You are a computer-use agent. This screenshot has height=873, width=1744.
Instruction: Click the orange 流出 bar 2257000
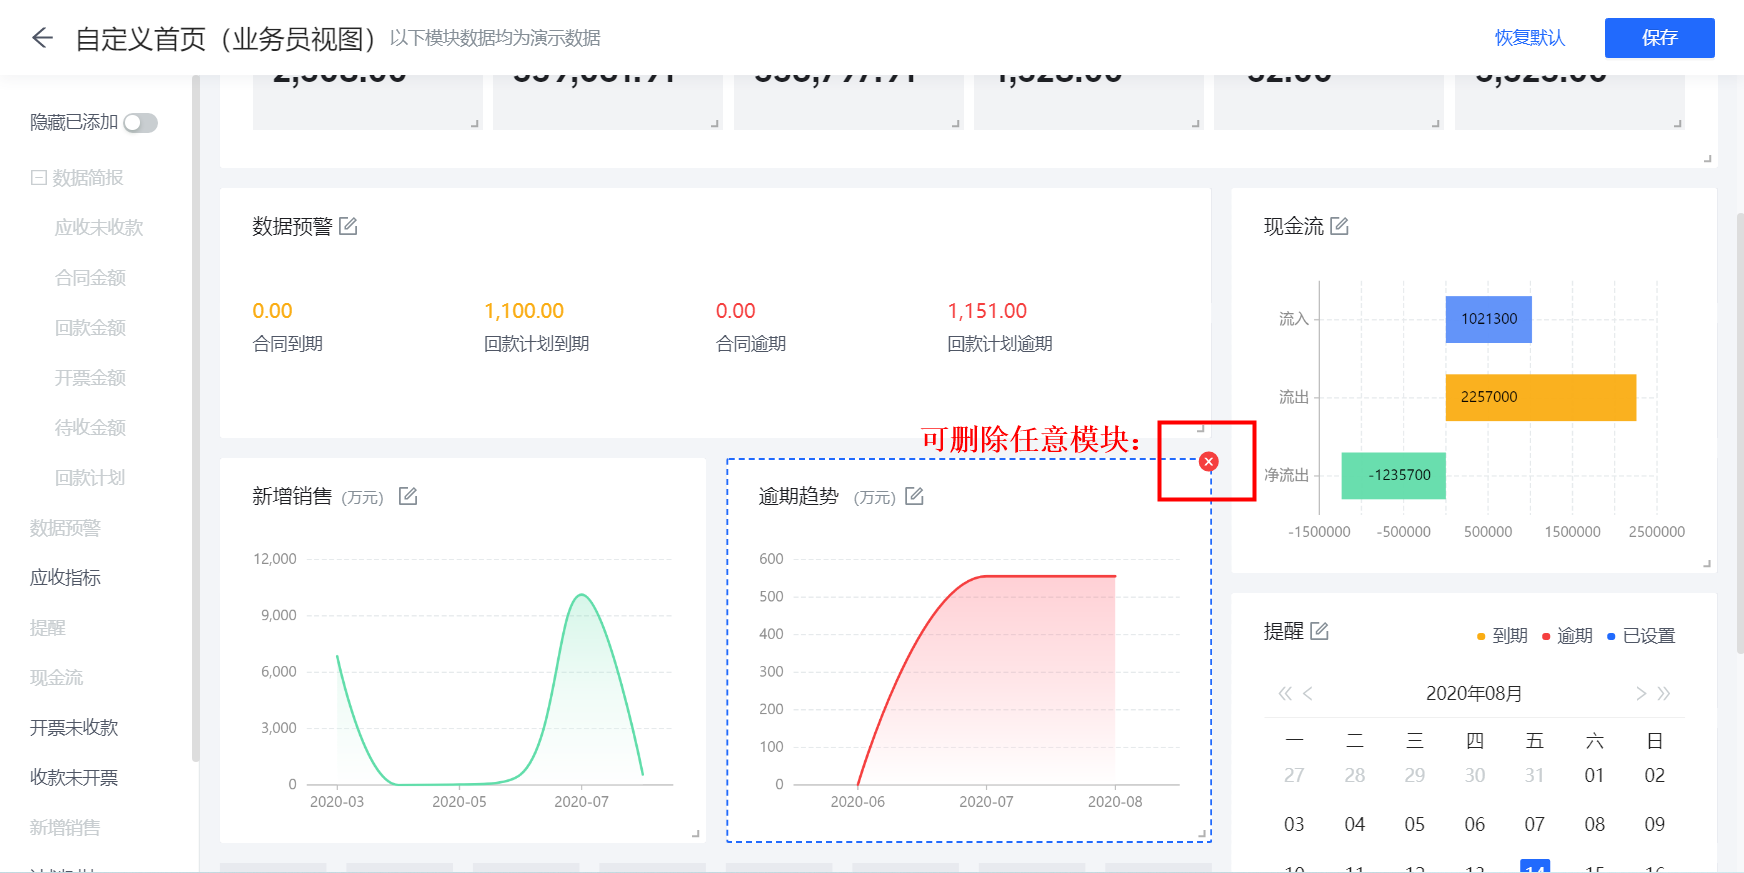[1540, 397]
